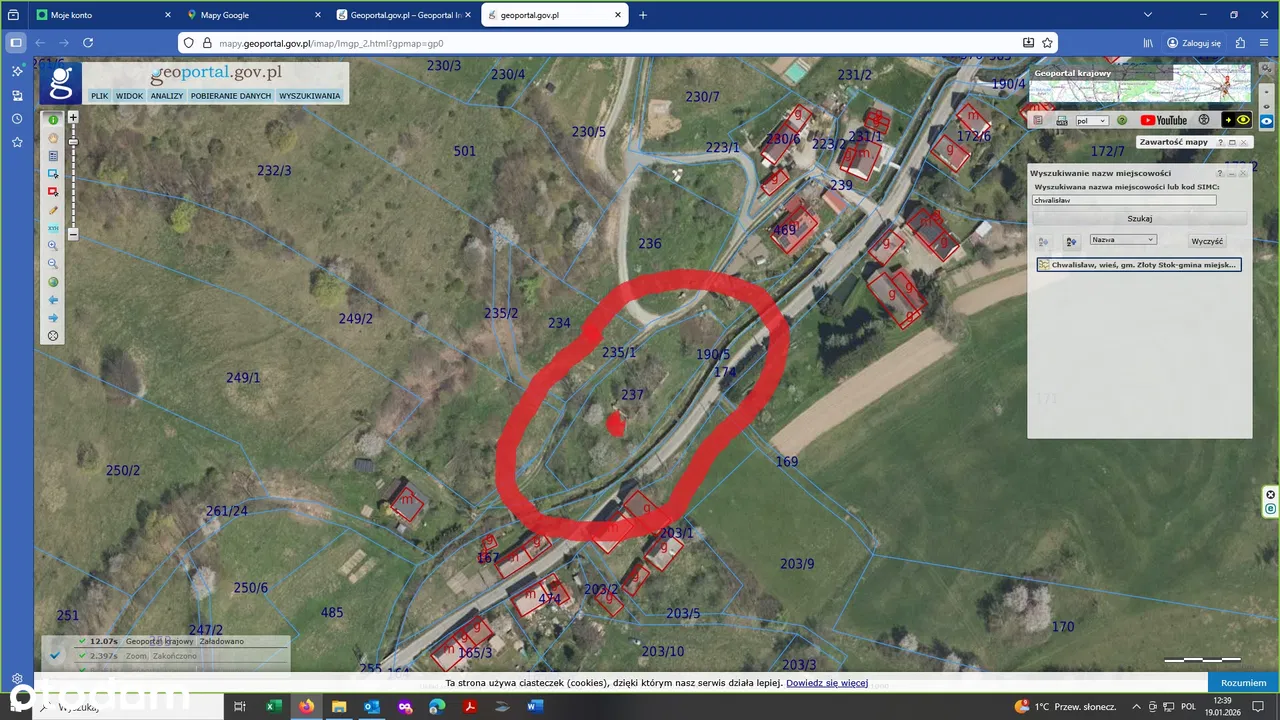Click the XYH coordinates tool
Screen dimensions: 1280x720
[53, 228]
